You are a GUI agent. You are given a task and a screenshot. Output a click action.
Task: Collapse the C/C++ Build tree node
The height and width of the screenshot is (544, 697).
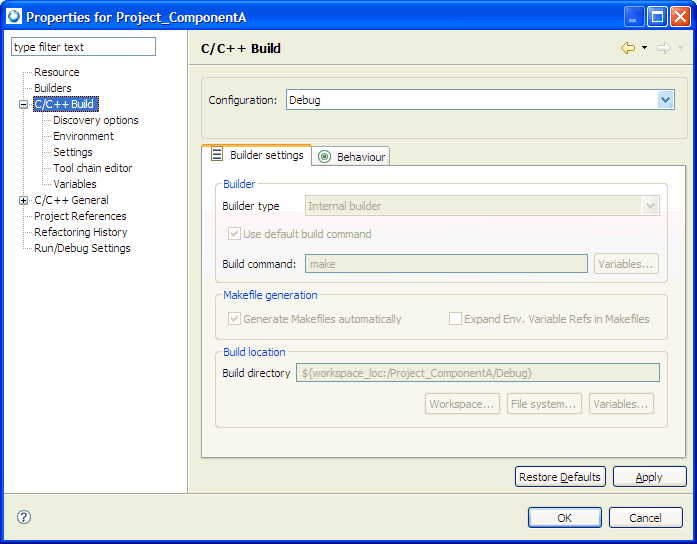[24, 104]
